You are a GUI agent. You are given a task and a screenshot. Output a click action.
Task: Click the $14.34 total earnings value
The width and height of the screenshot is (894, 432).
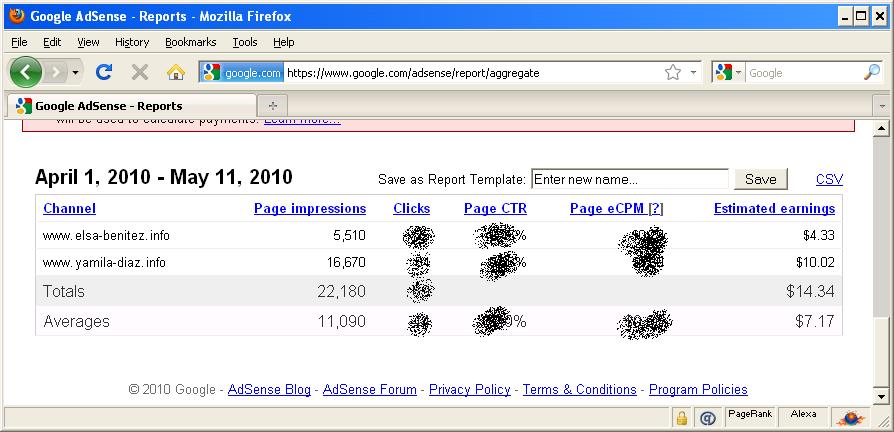click(x=810, y=291)
